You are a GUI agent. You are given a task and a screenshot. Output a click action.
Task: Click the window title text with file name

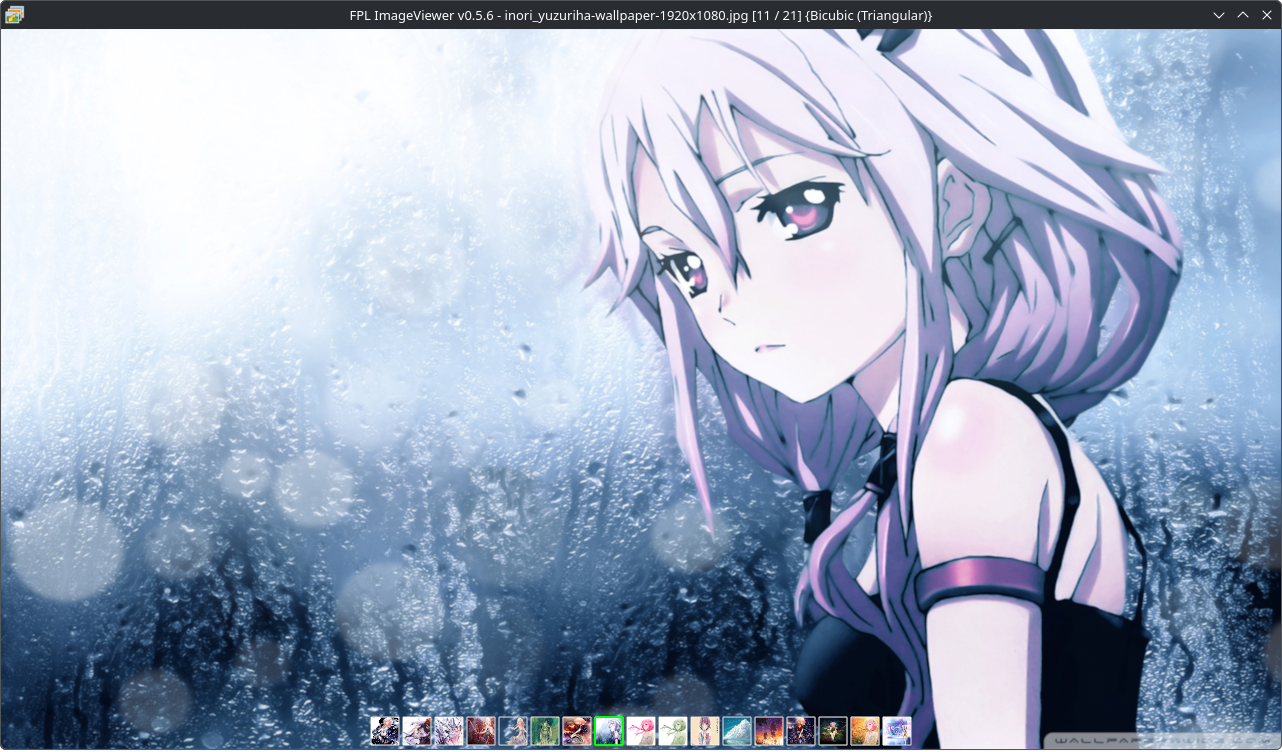641,15
